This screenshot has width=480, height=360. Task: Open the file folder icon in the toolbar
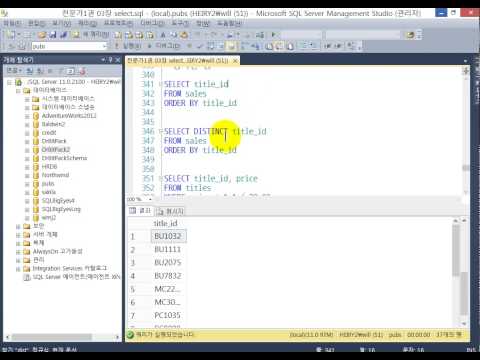pos(42,35)
